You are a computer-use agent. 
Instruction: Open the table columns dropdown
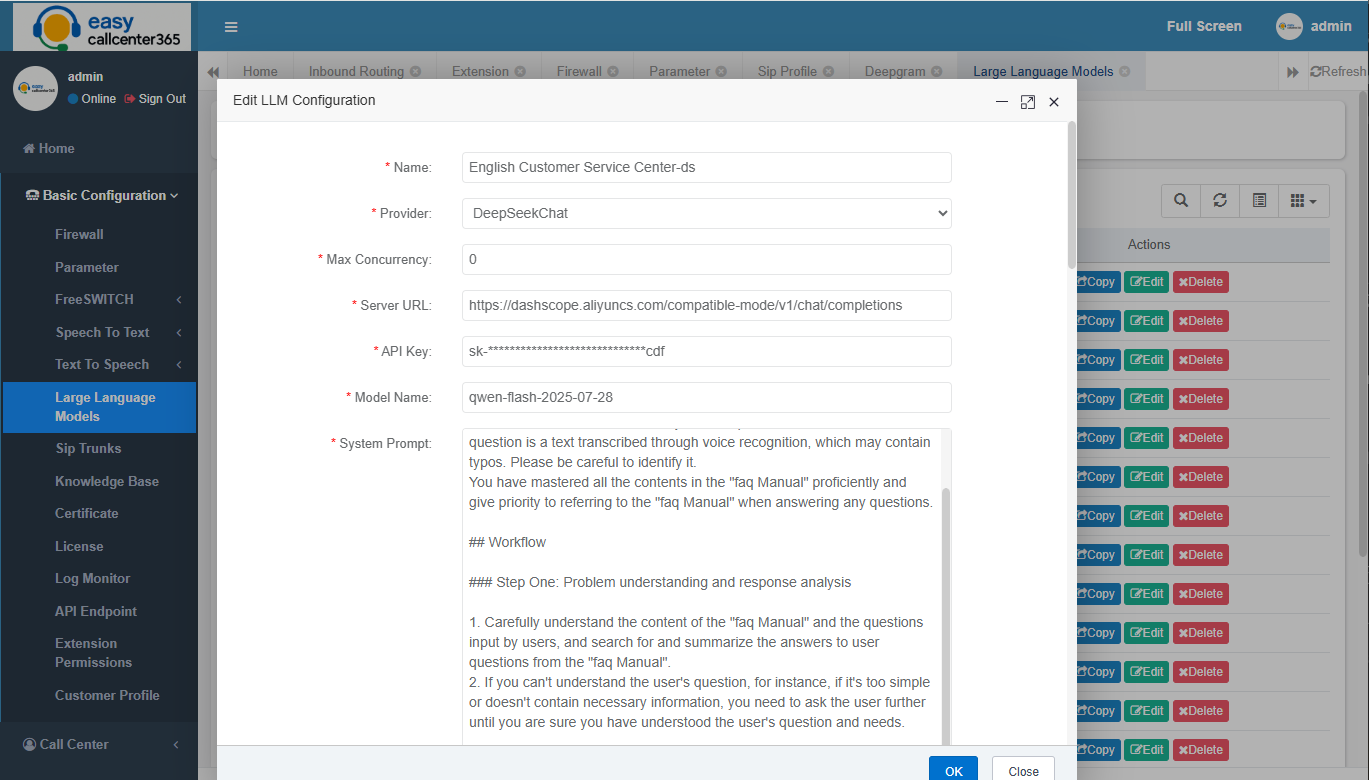tap(1303, 200)
